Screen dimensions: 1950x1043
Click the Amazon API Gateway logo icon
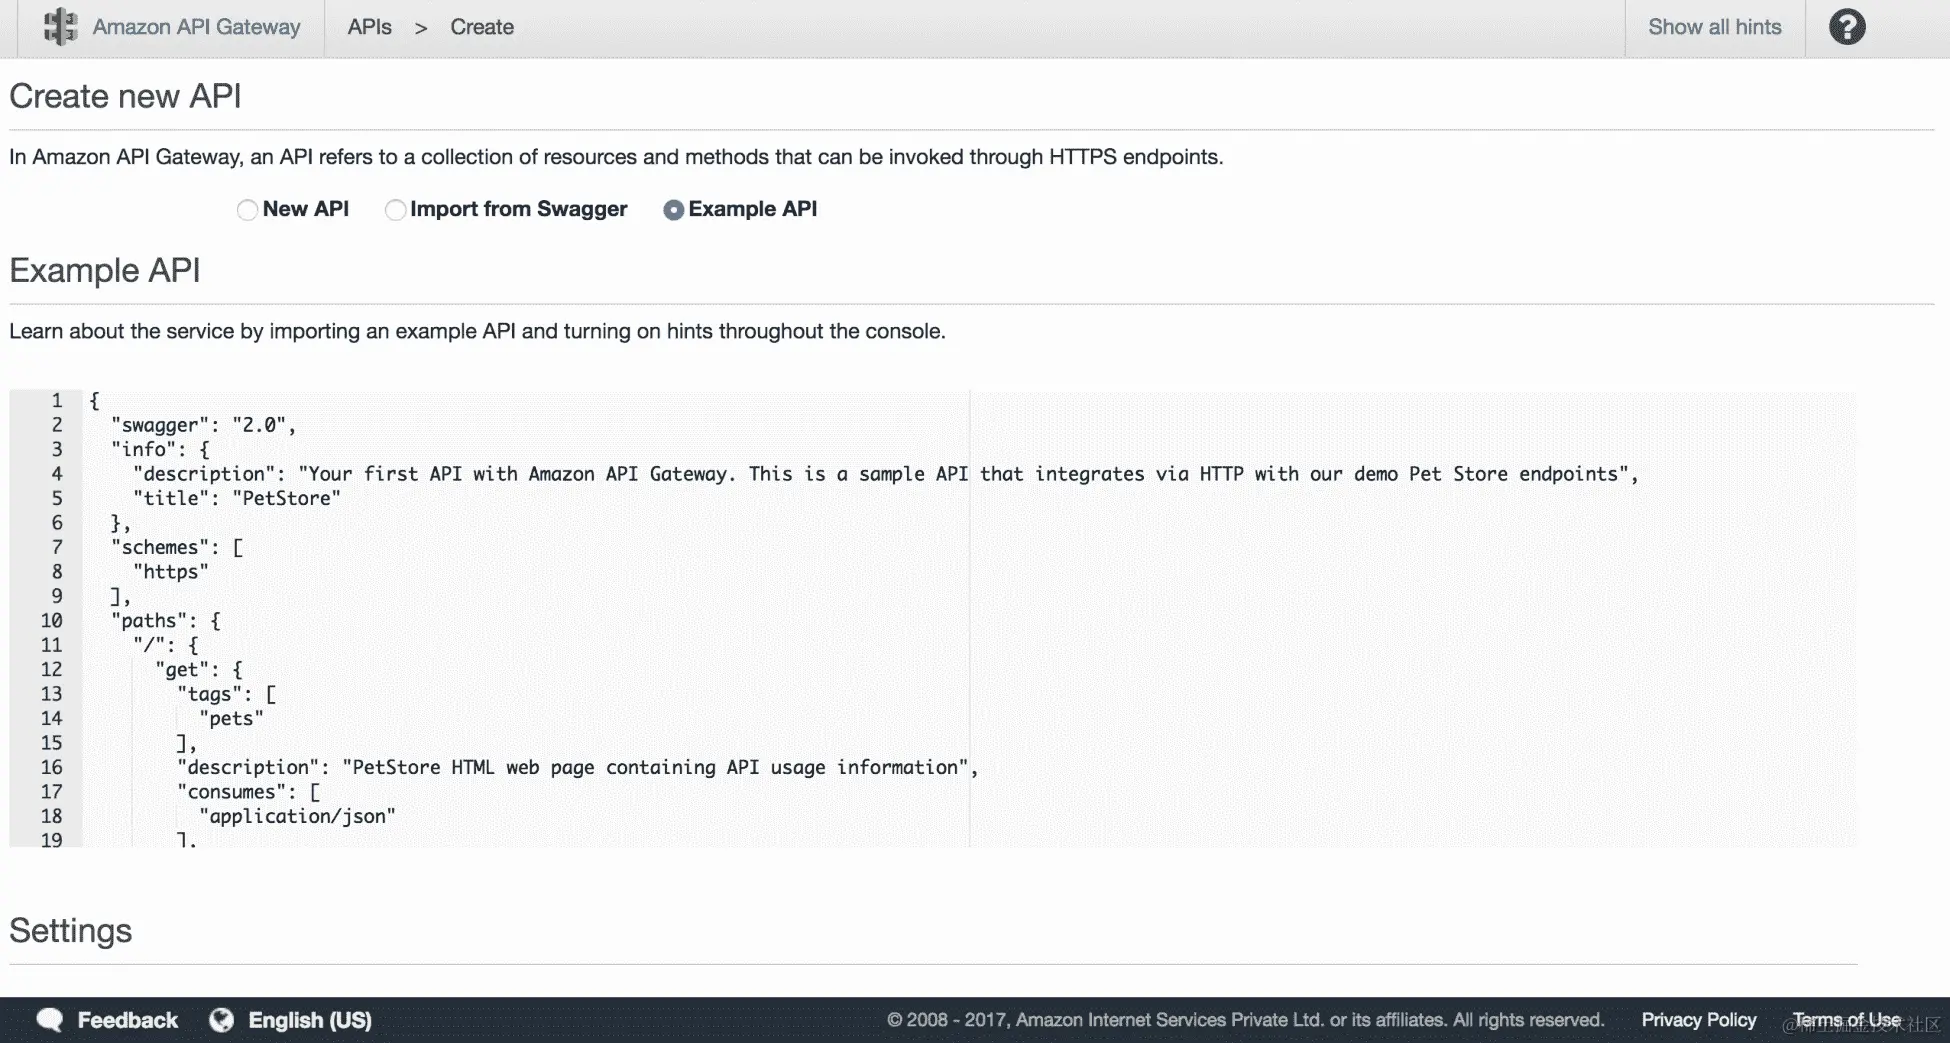click(x=61, y=27)
